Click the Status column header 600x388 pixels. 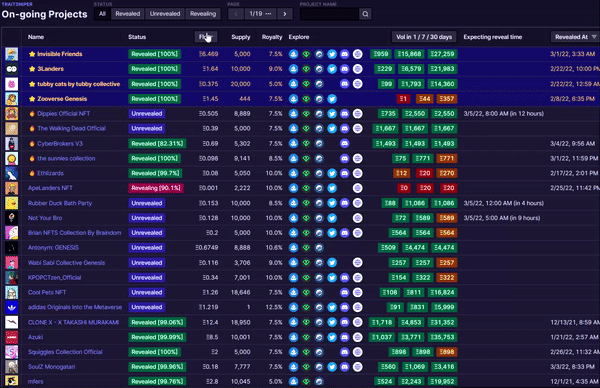pyautogui.click(x=137, y=37)
